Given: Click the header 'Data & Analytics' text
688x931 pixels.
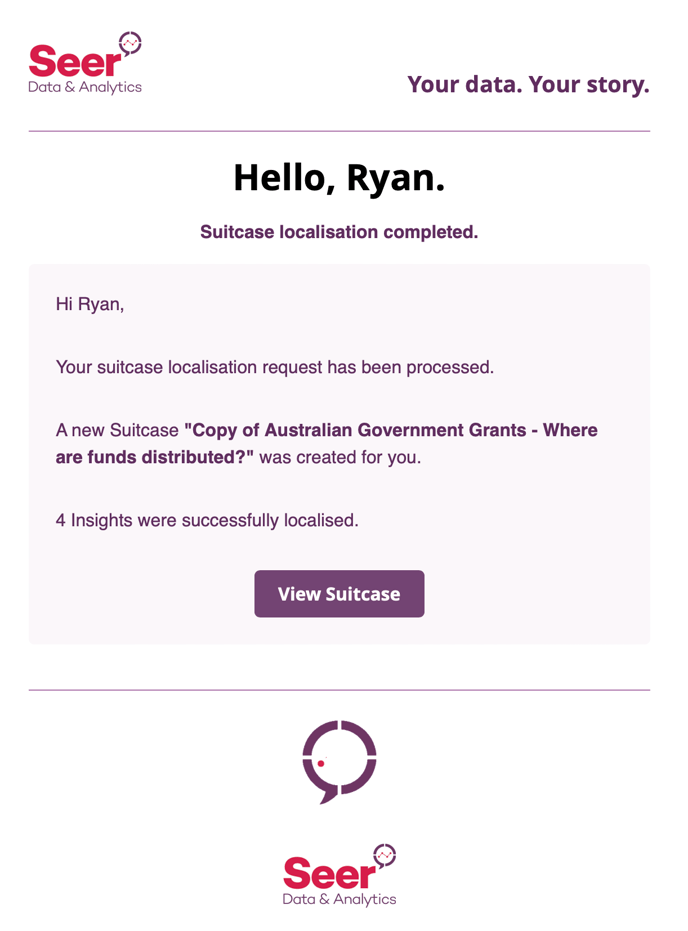Looking at the screenshot, I should 85,87.
